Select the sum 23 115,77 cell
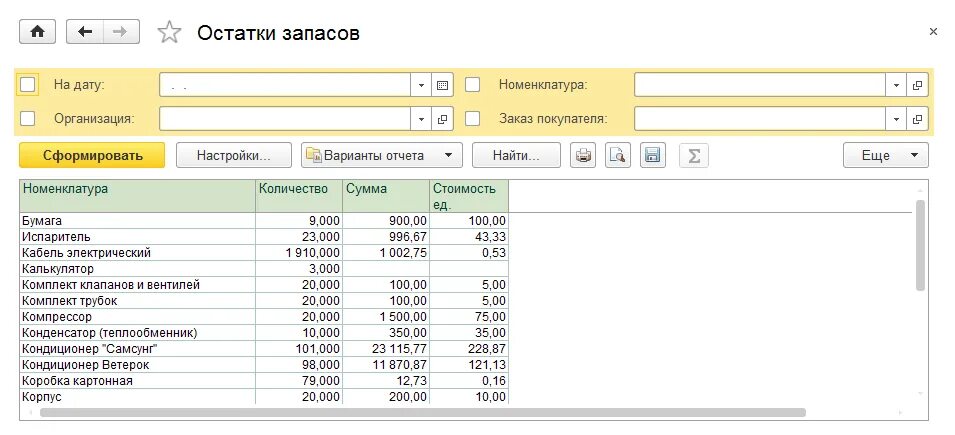The width and height of the screenshot is (955, 435). click(x=386, y=349)
